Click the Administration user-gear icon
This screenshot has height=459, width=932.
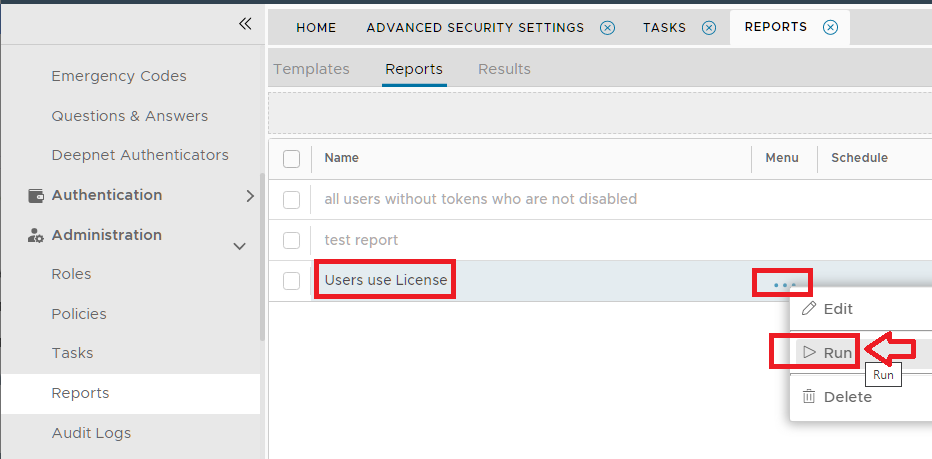coord(36,235)
